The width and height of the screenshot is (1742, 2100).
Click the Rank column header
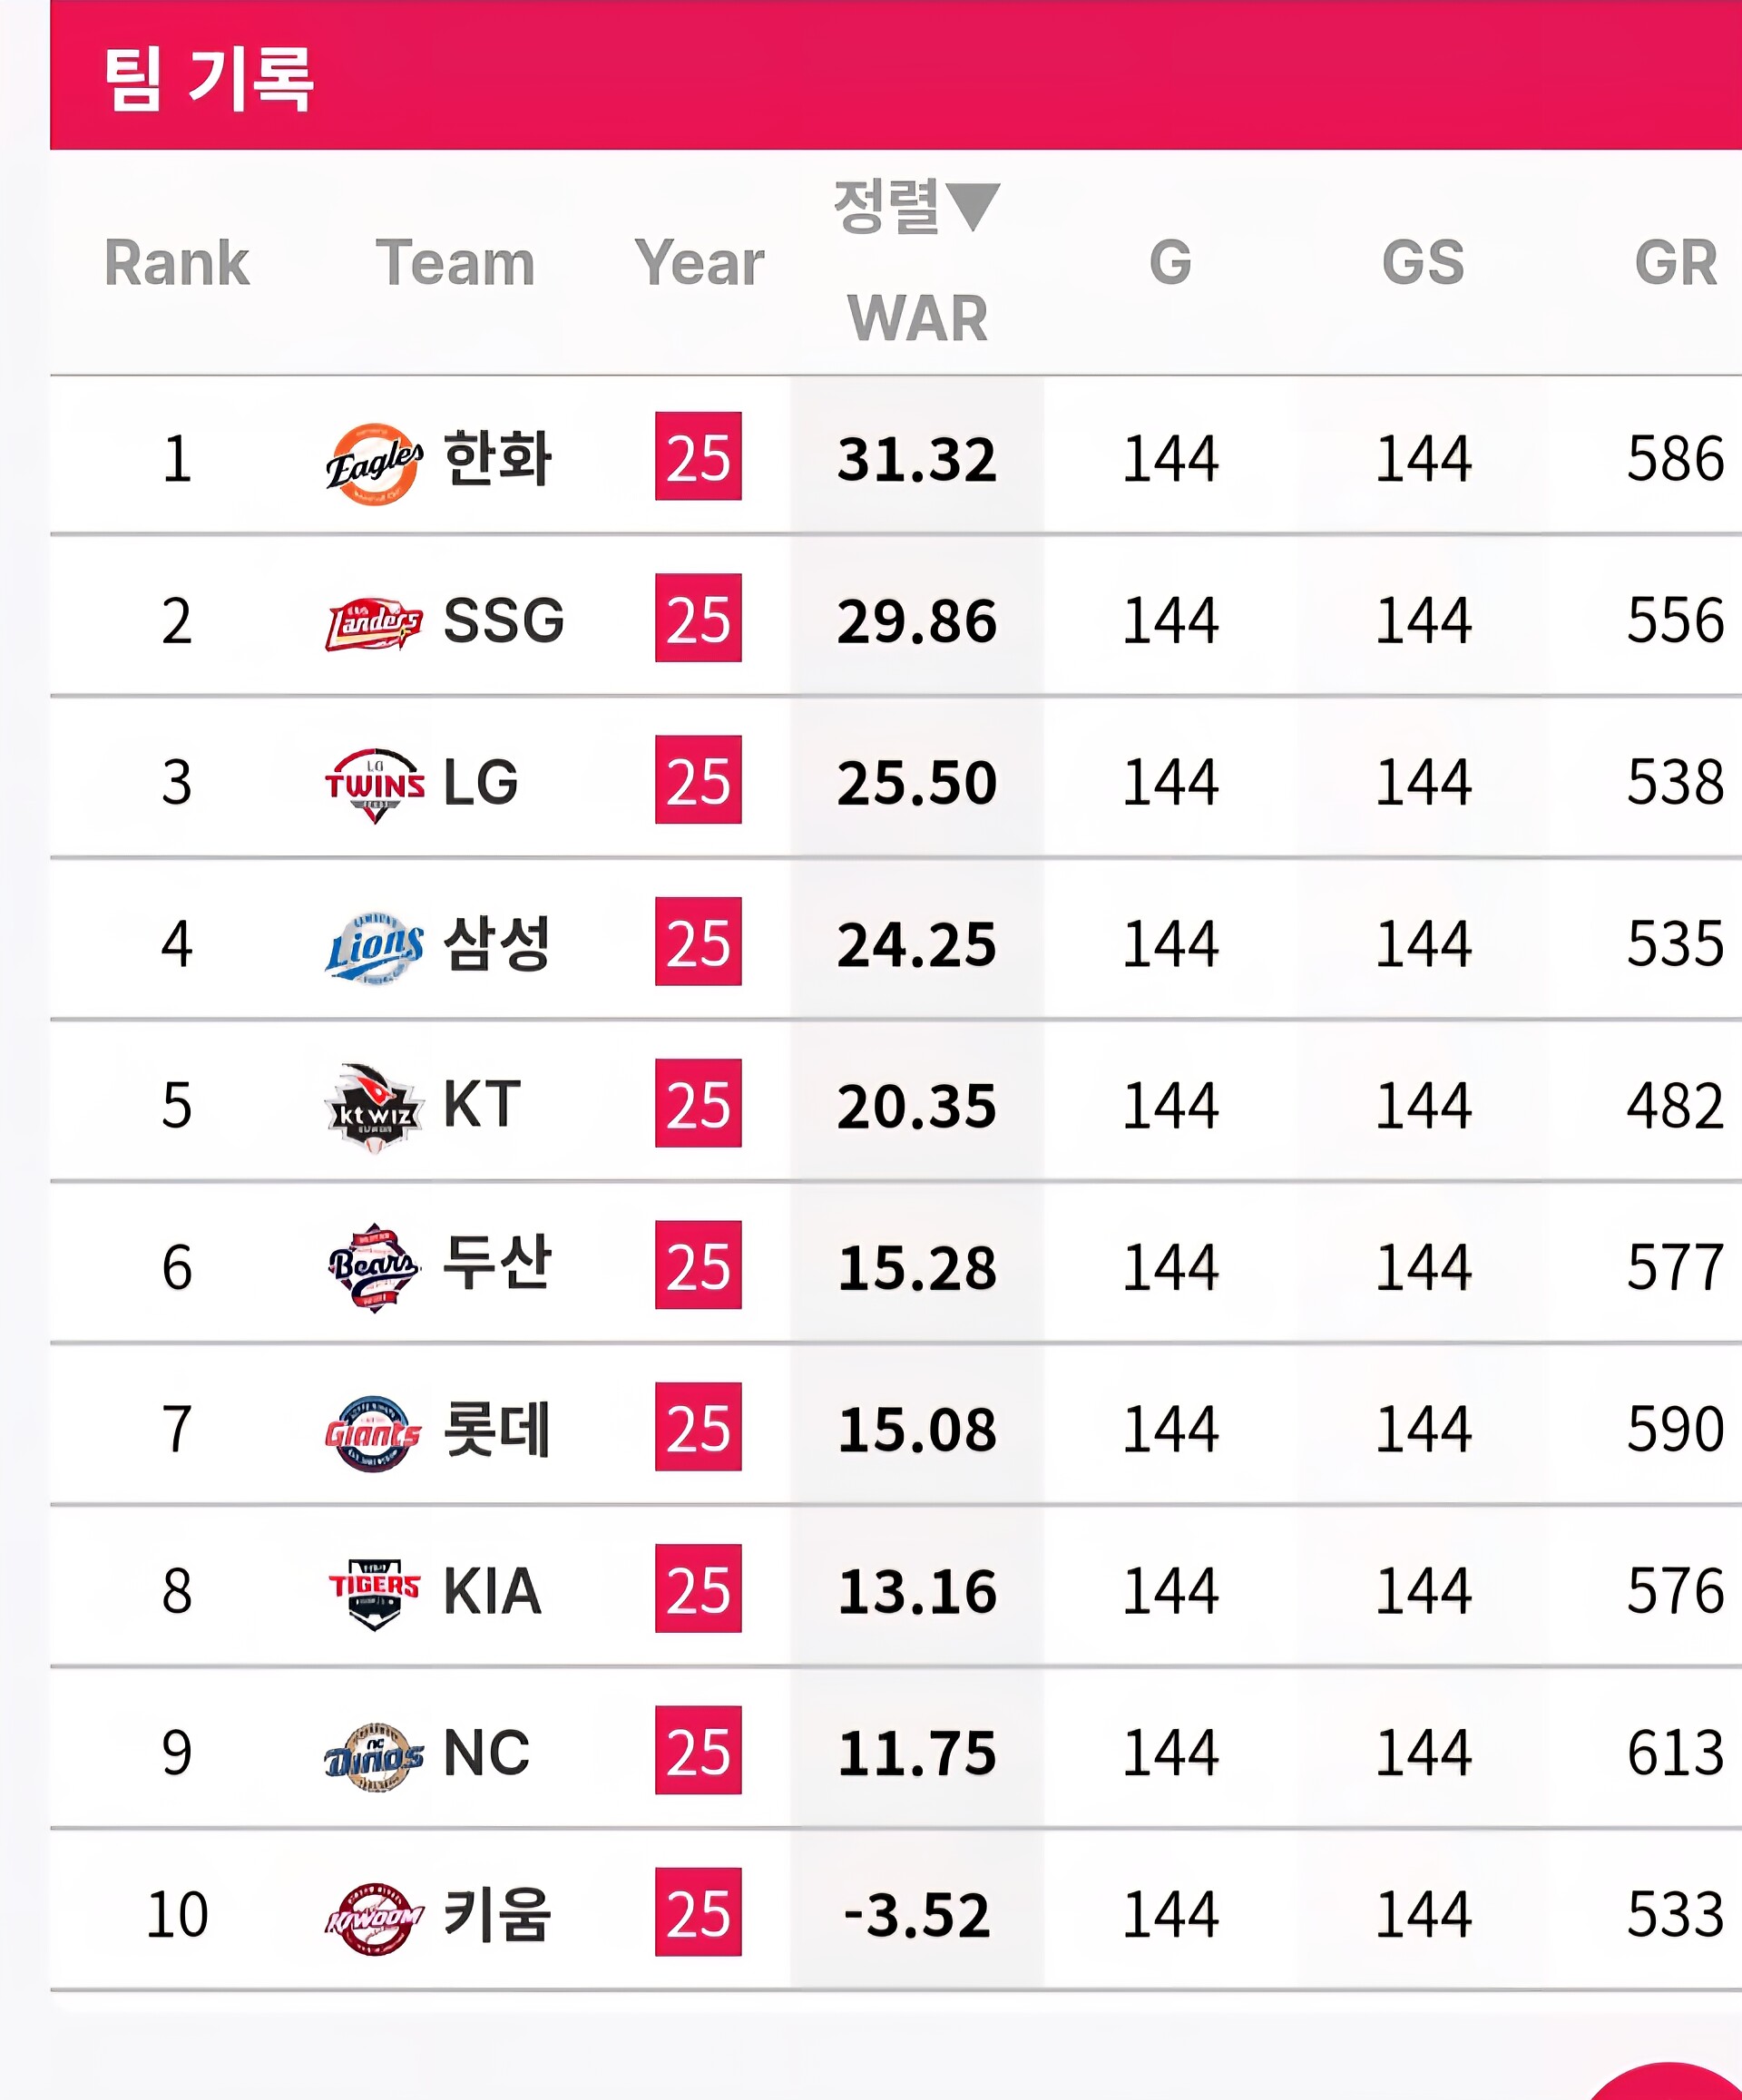177,263
